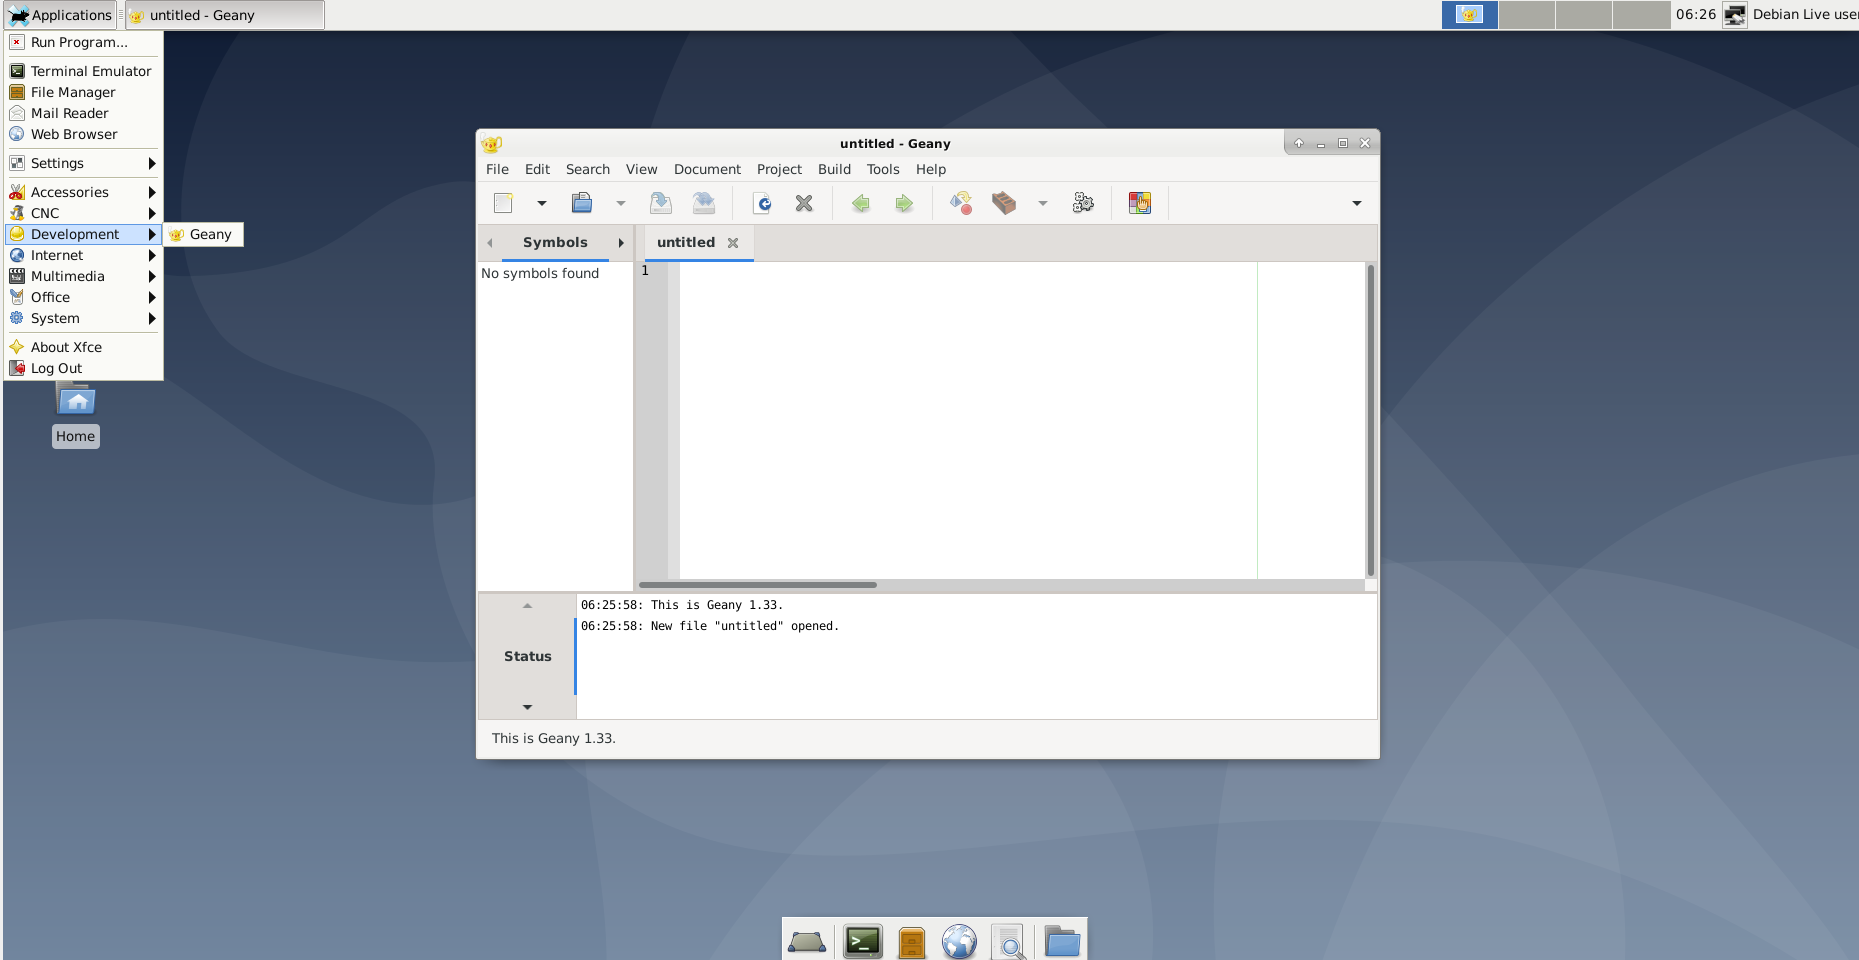Screen dimensions: 1859x960
Task: Click the down arrow below Status tab
Action: coord(527,707)
